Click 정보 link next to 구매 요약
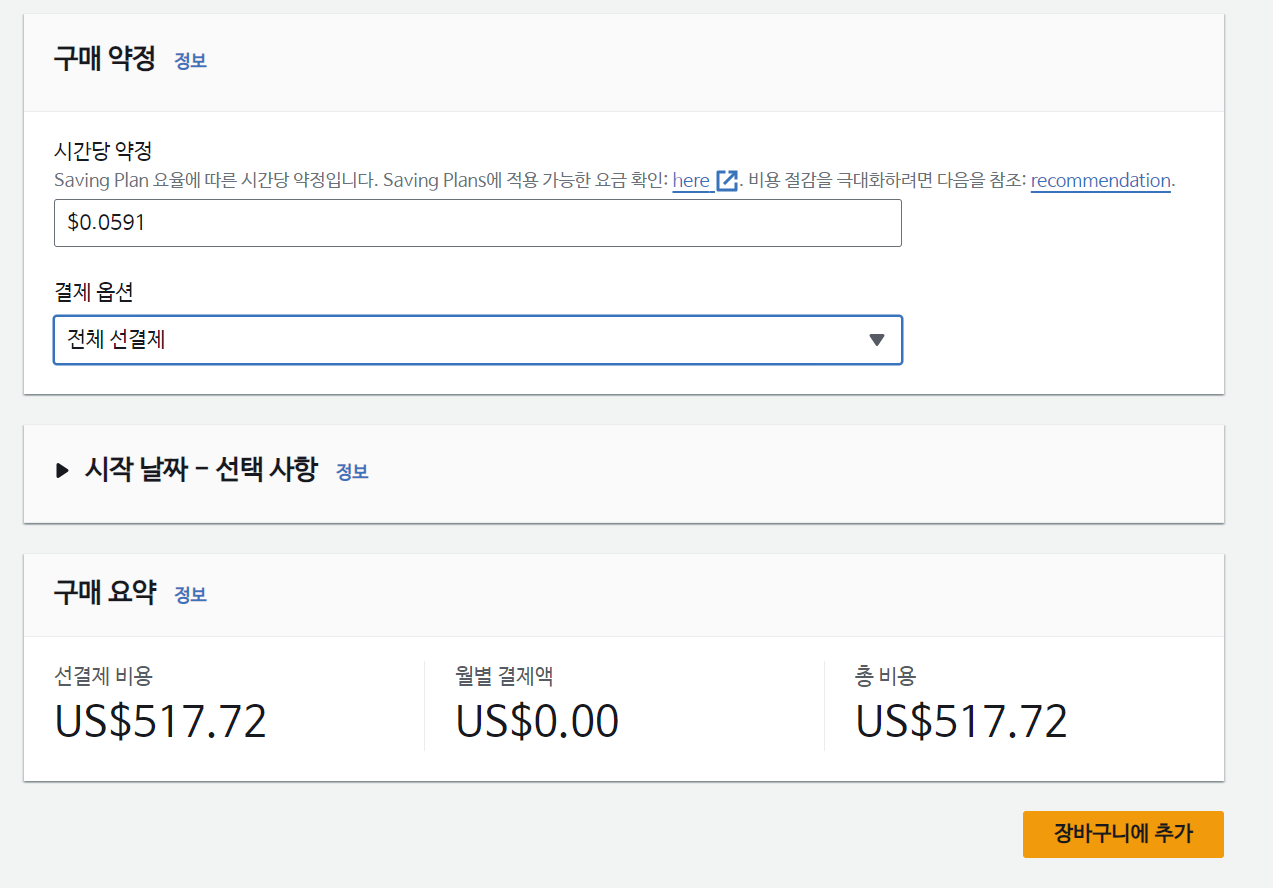Viewport: 1273px width, 888px height. (190, 595)
